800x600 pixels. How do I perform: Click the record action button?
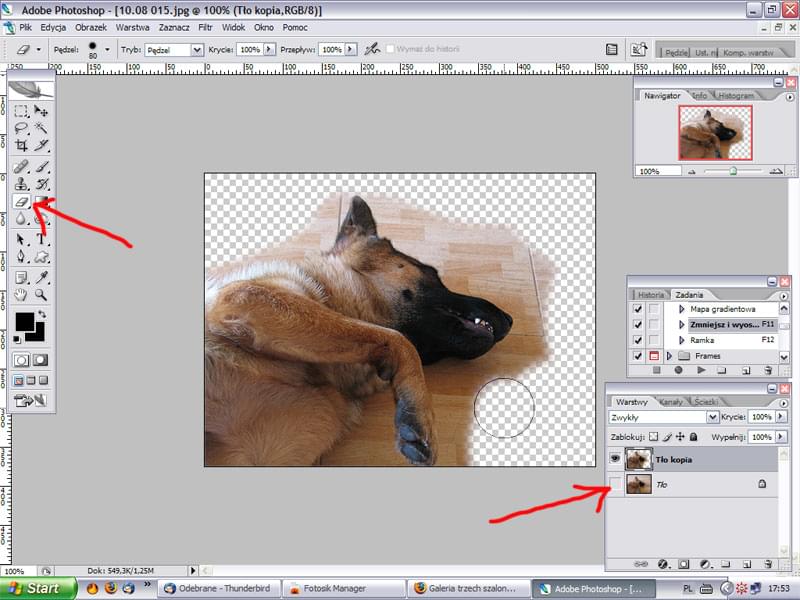coord(678,370)
